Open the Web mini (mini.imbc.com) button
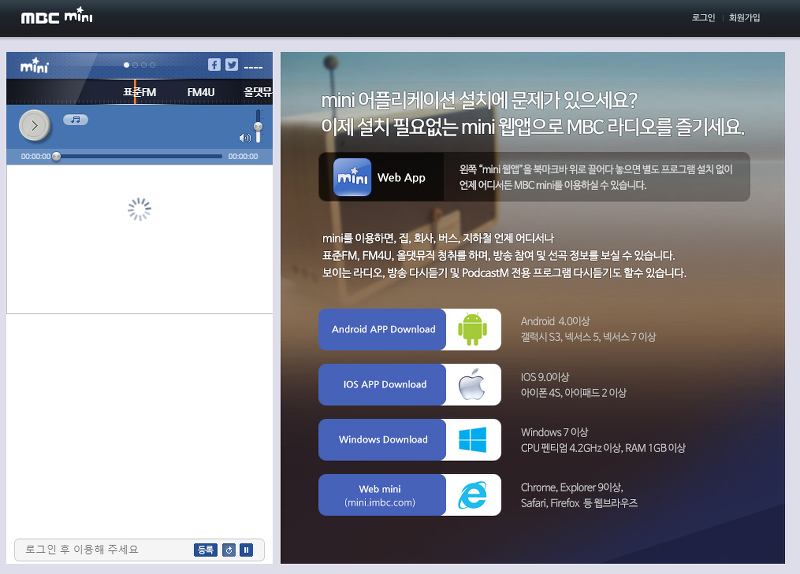This screenshot has width=800, height=574. click(382, 494)
